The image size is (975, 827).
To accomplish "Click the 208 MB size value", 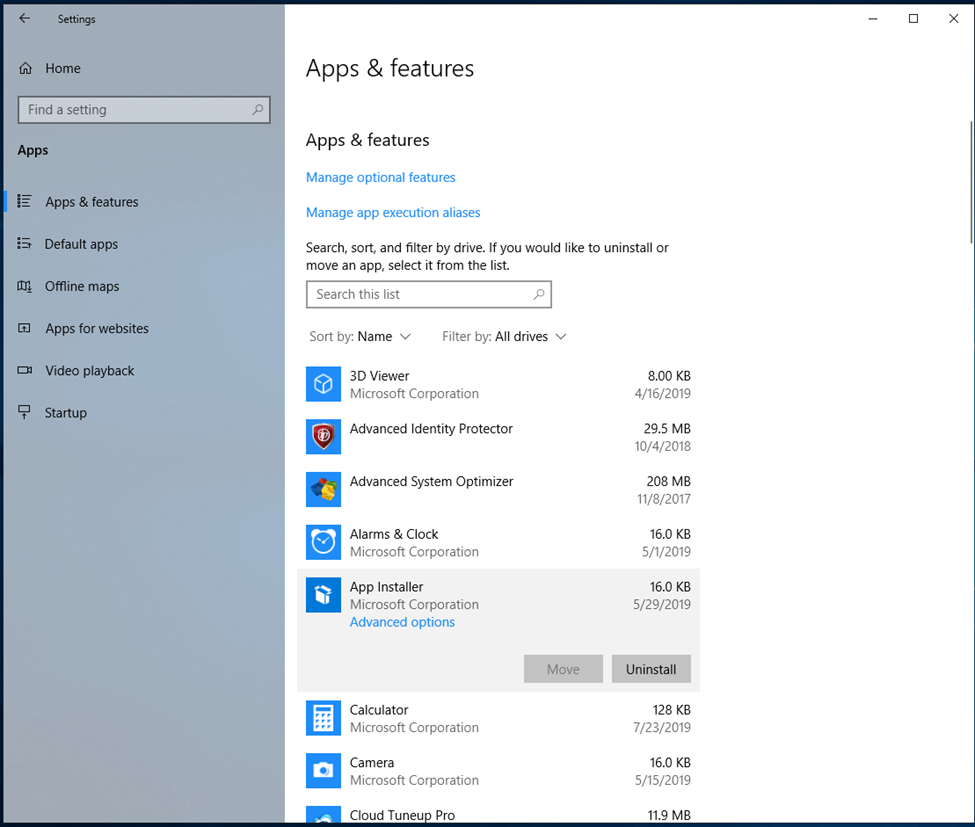I will point(668,481).
